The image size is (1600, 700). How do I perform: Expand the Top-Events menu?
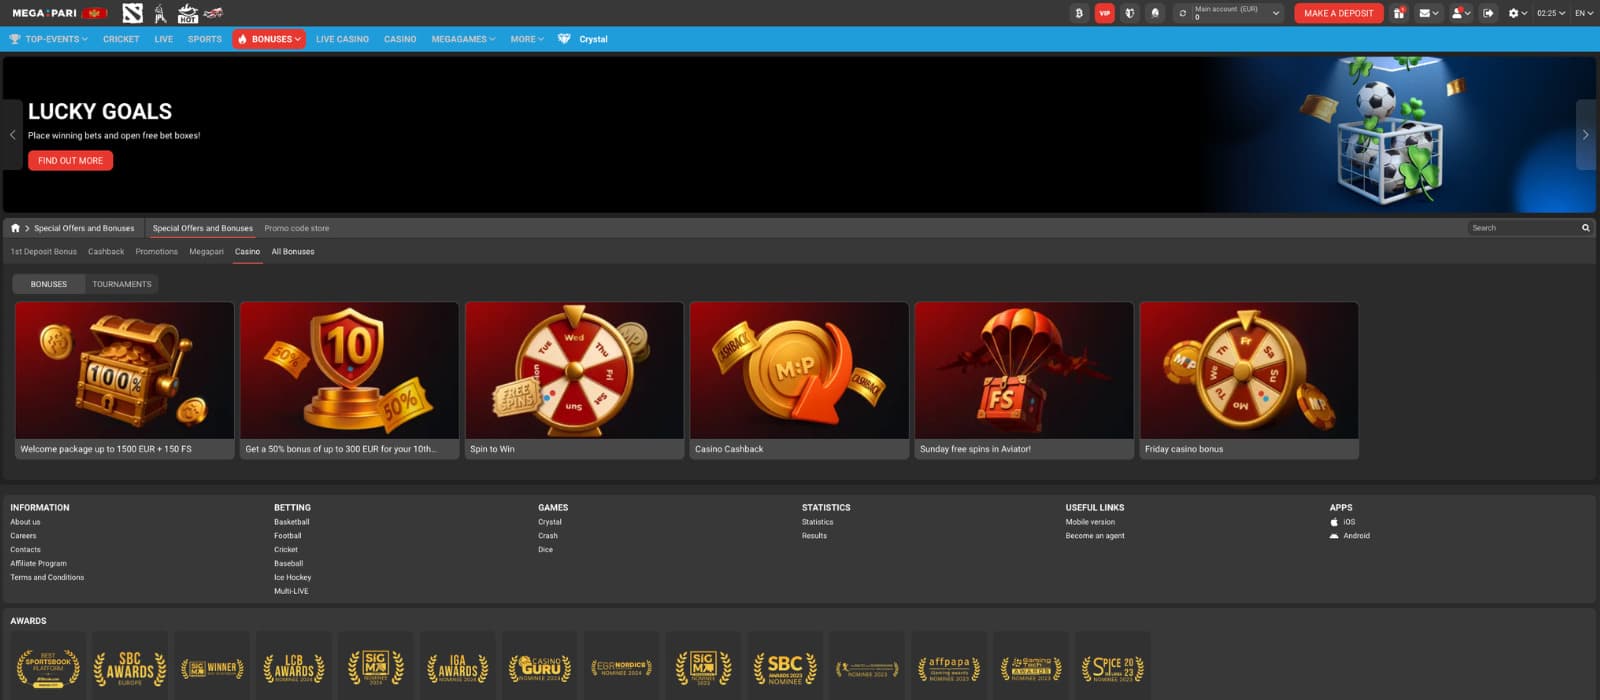(x=49, y=39)
